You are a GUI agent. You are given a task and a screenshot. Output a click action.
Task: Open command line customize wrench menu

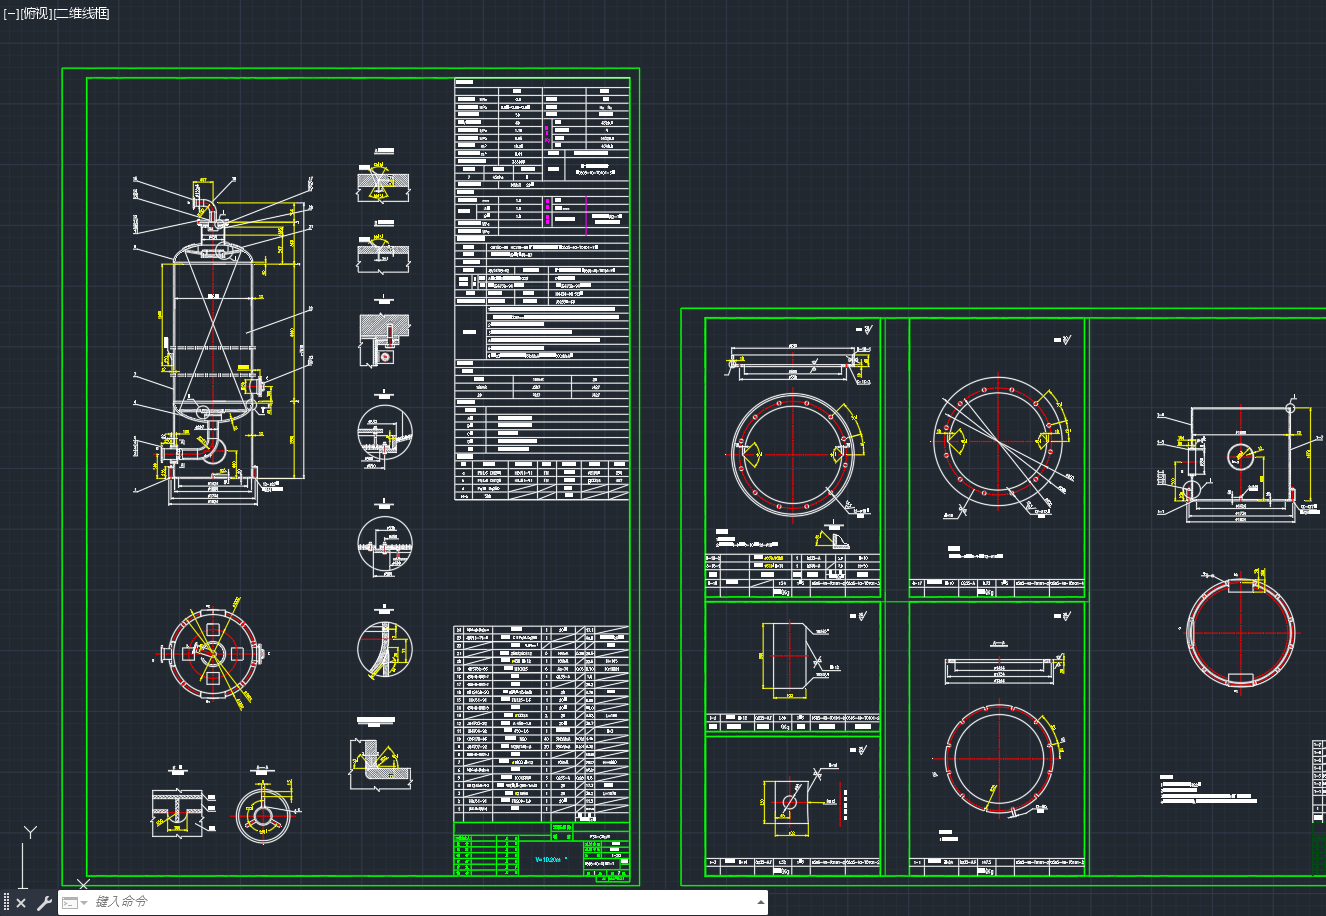click(x=44, y=903)
